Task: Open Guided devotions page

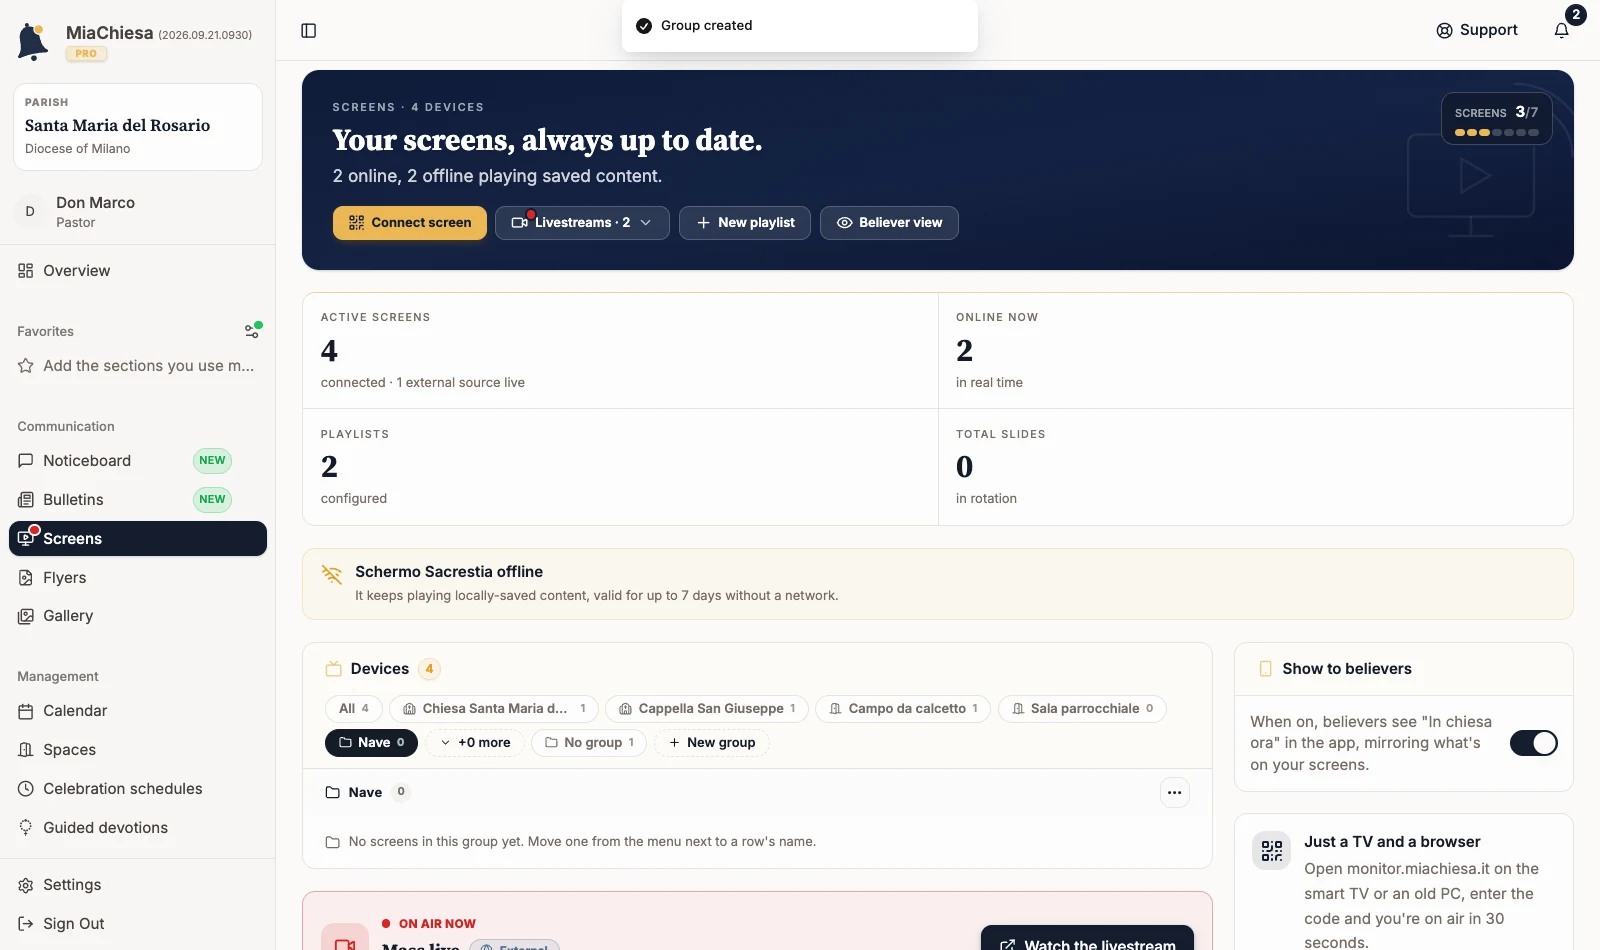Action: [x=138, y=828]
